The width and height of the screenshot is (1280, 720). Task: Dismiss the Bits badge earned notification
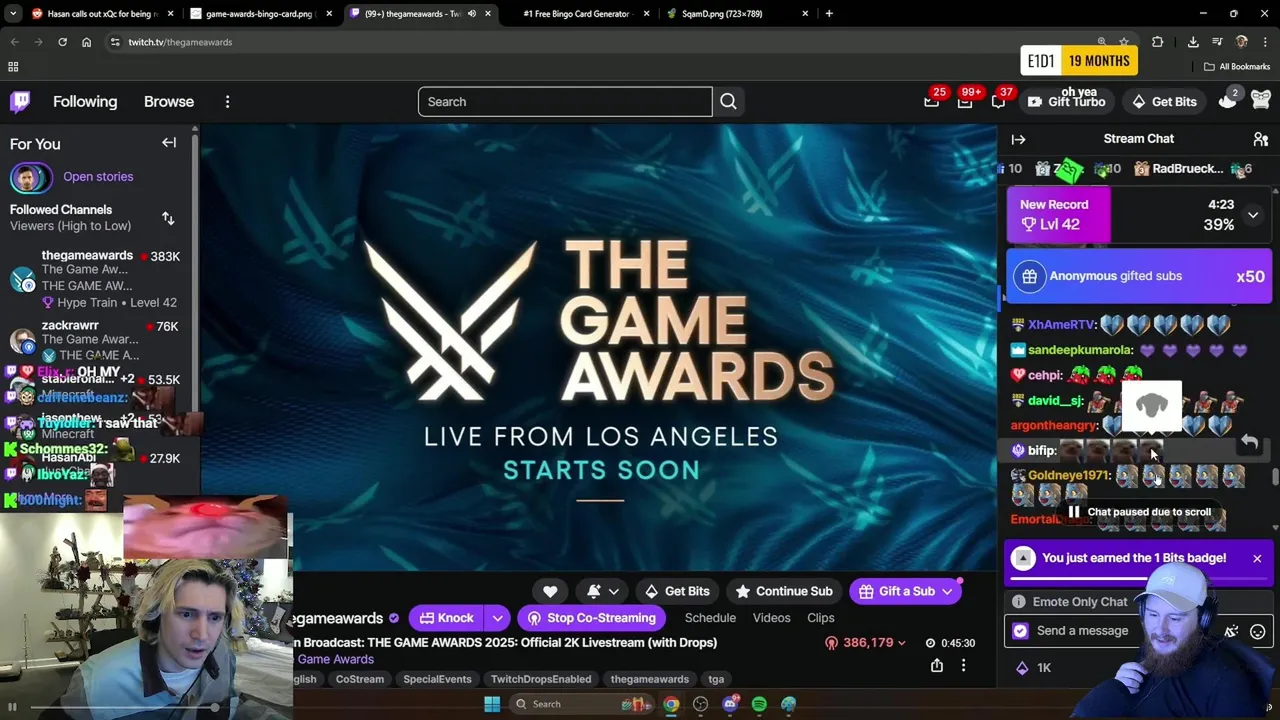[1257, 558]
